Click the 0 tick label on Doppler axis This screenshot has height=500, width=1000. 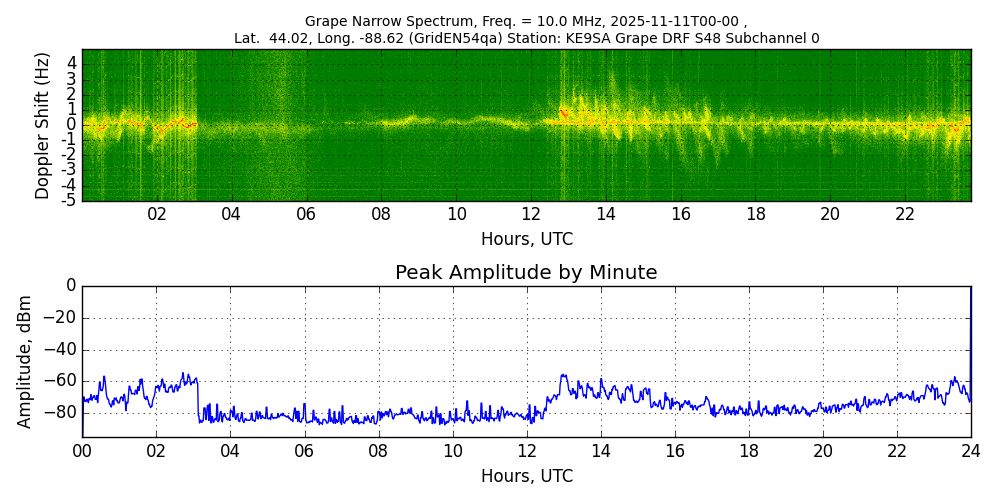71,125
